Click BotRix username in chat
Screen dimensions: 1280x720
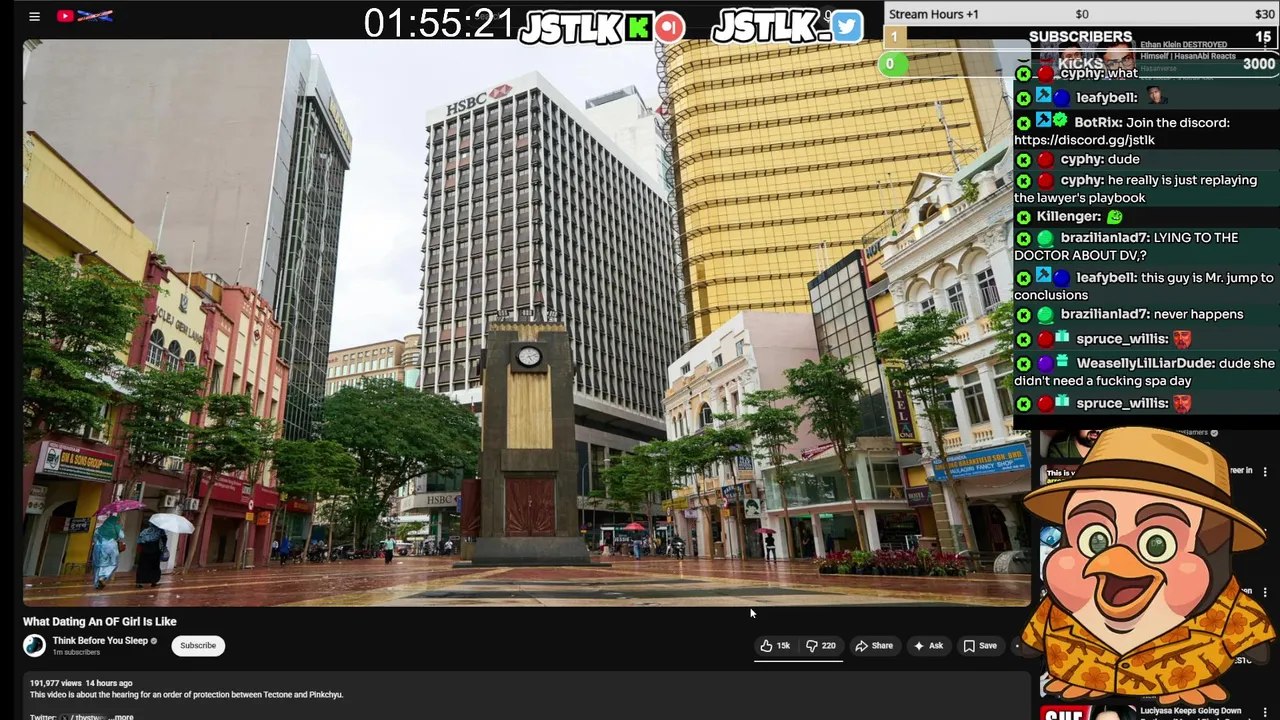pos(1097,123)
